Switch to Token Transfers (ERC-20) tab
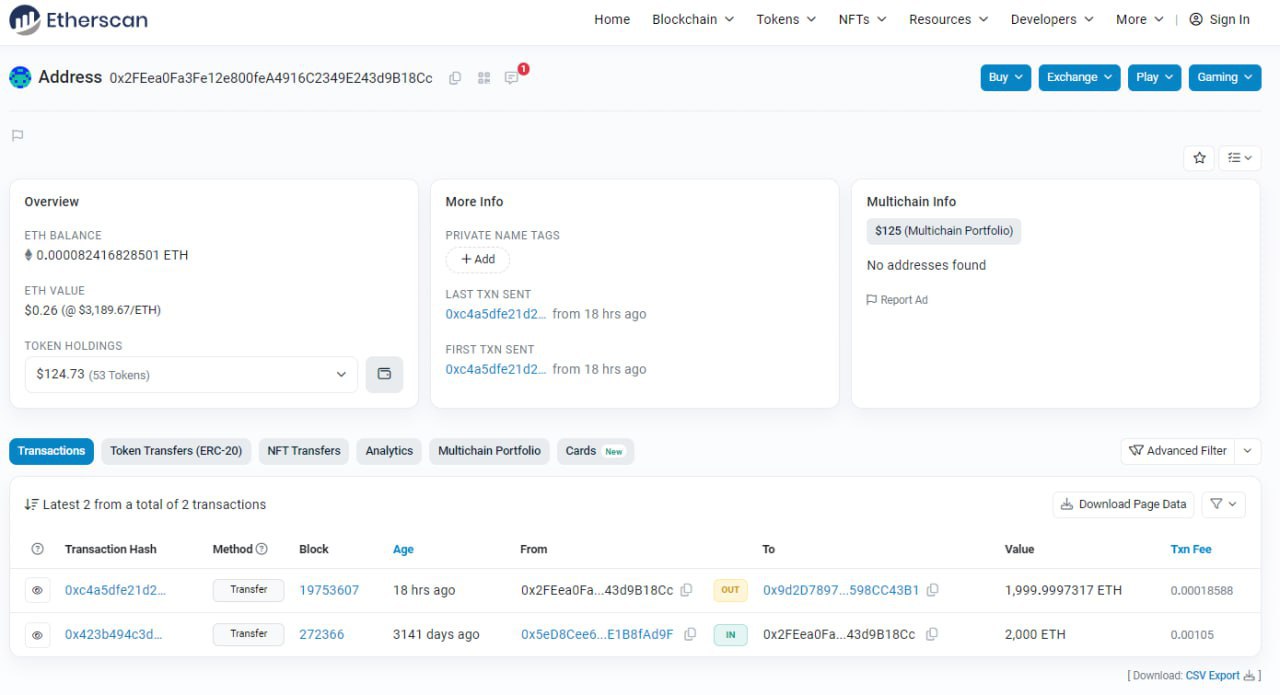The image size is (1280, 695). 176,451
